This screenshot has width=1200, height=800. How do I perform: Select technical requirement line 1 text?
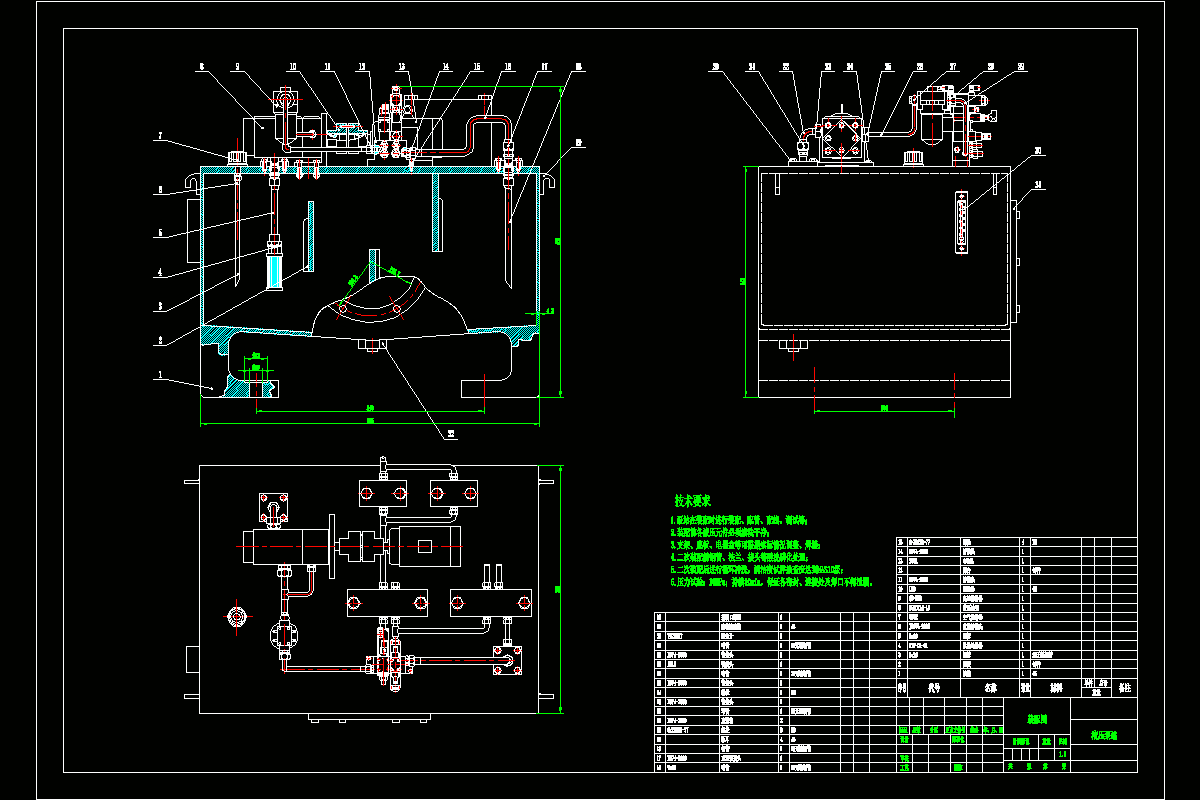coord(739,521)
